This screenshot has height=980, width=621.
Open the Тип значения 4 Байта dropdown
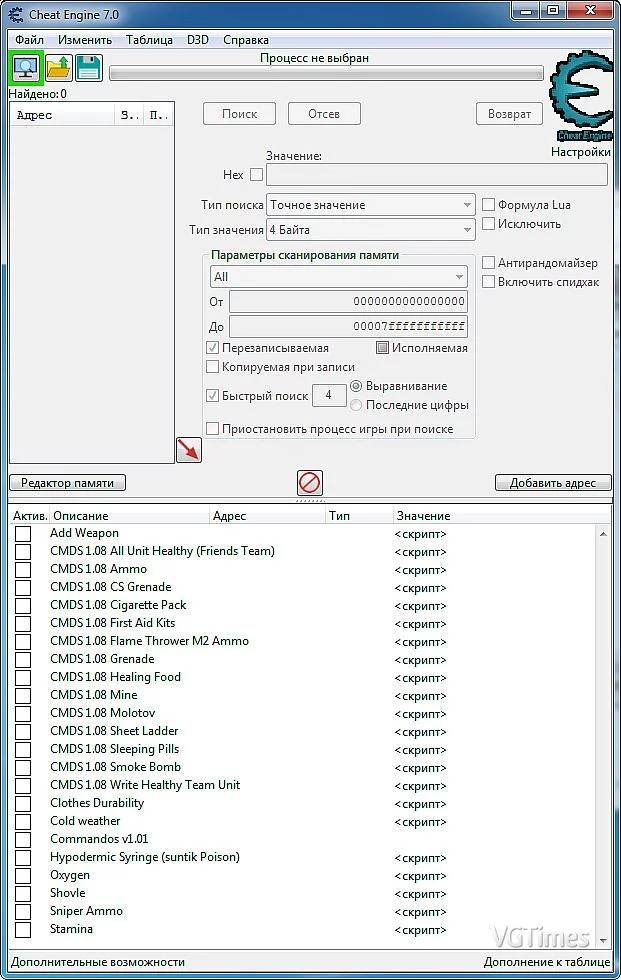(370, 230)
